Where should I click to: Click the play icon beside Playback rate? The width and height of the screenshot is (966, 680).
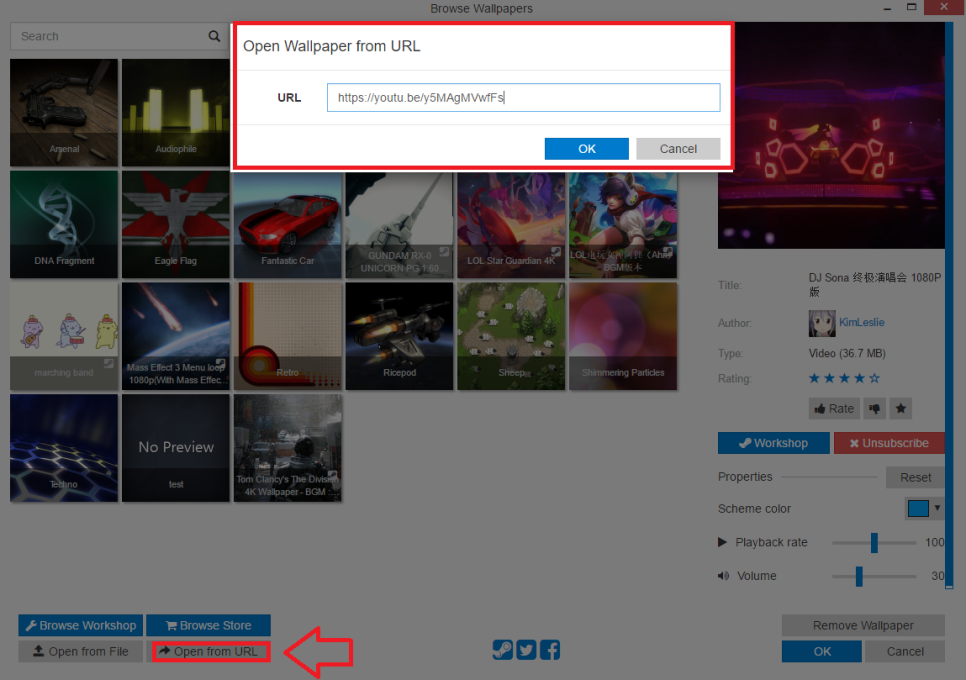click(722, 542)
